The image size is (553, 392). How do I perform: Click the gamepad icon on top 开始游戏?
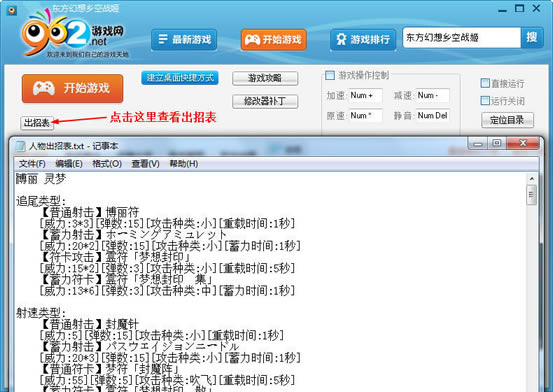click(253, 40)
